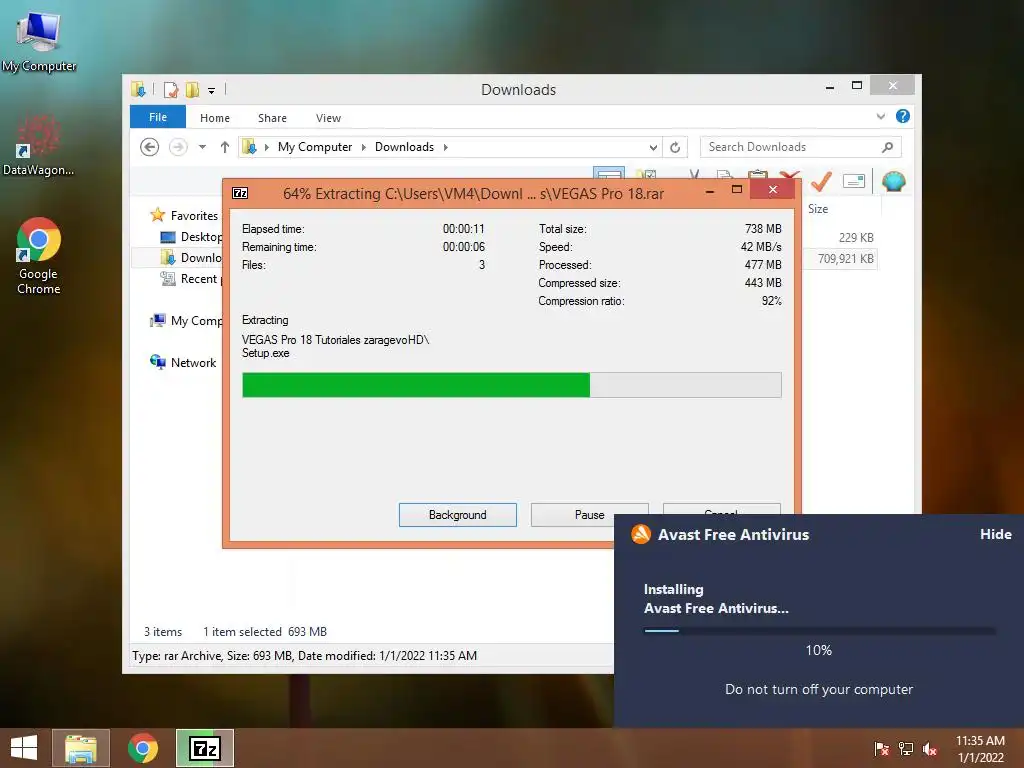This screenshot has width=1024, height=768.
Task: Go forward with the Explorer forward arrow
Action: point(178,147)
